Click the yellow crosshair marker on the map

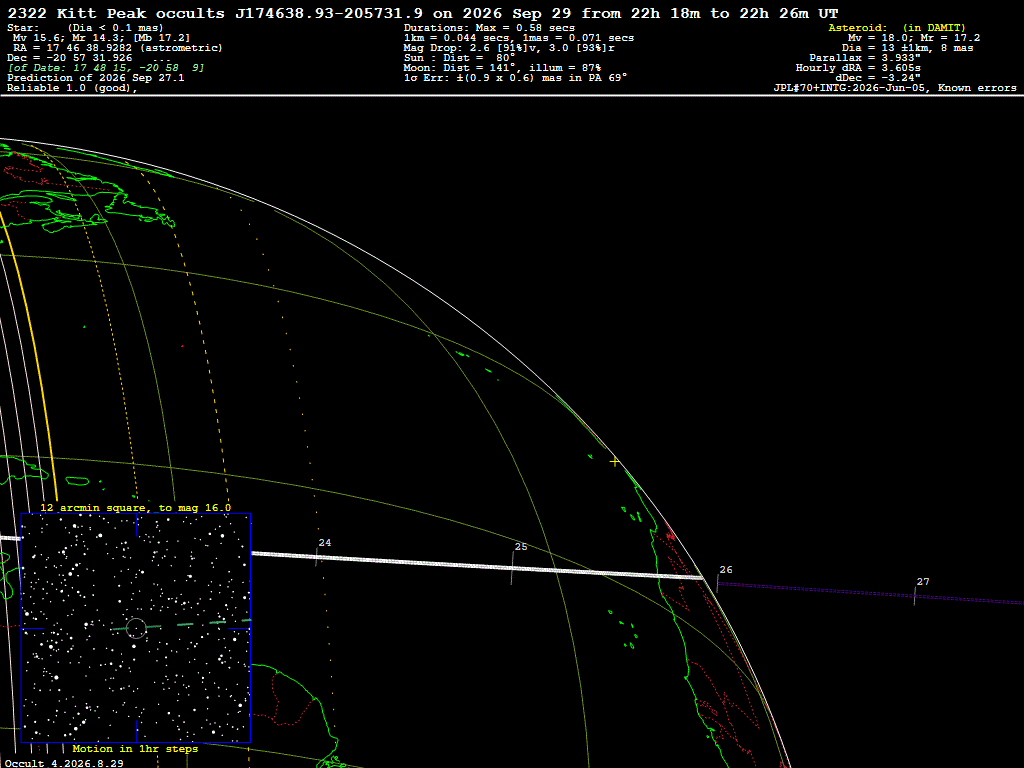(615, 462)
